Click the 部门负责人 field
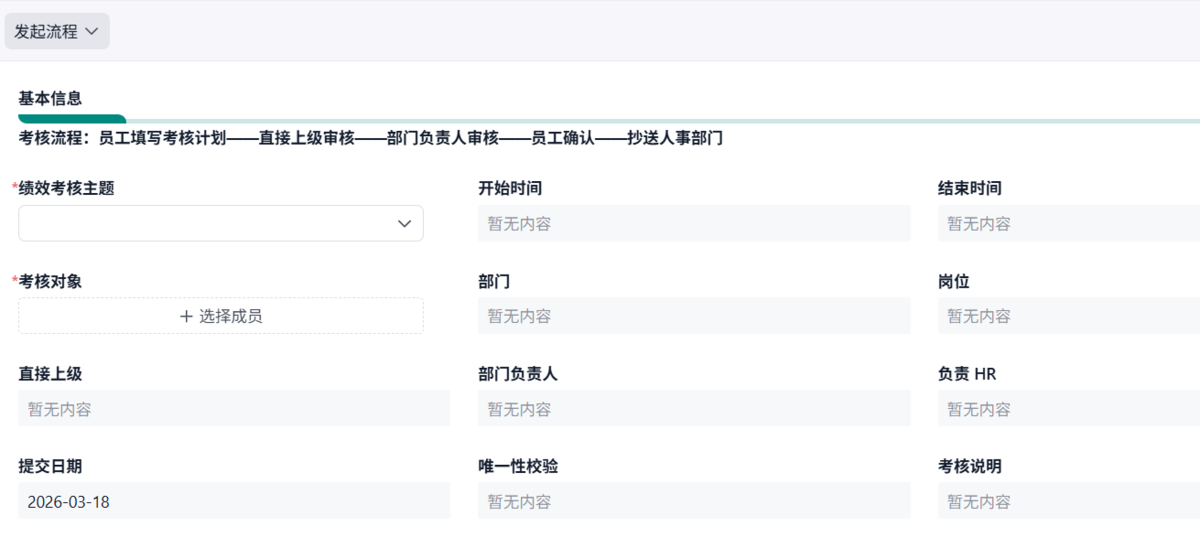The image size is (1200, 537). tap(694, 409)
